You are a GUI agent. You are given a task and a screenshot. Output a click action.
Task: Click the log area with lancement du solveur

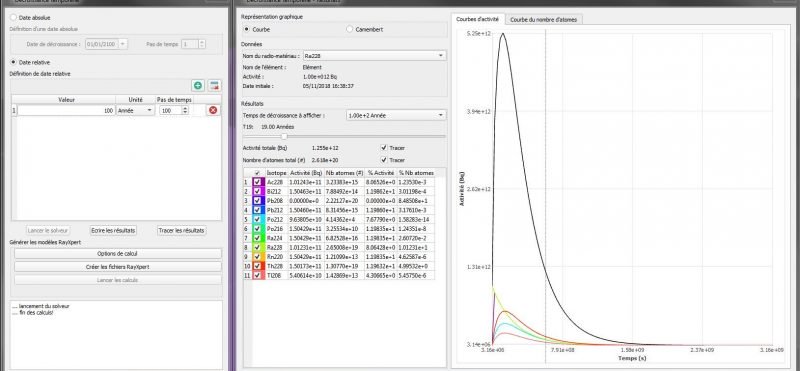click(117, 334)
